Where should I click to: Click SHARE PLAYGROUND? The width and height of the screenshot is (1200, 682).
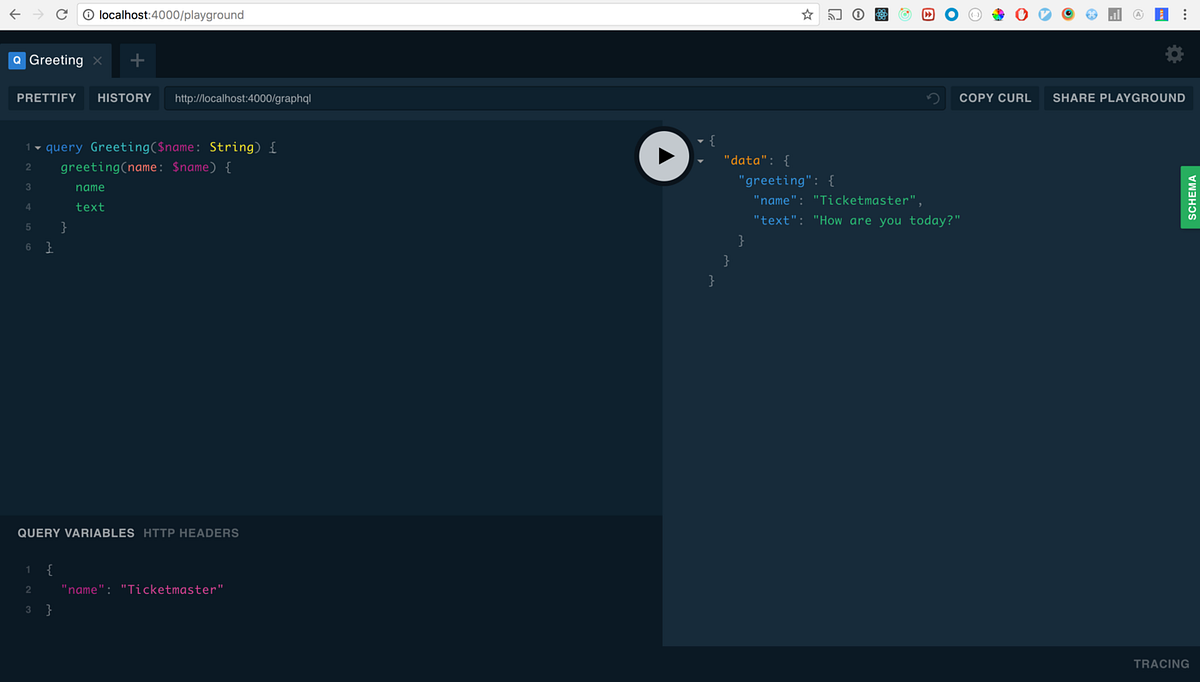pos(1118,98)
